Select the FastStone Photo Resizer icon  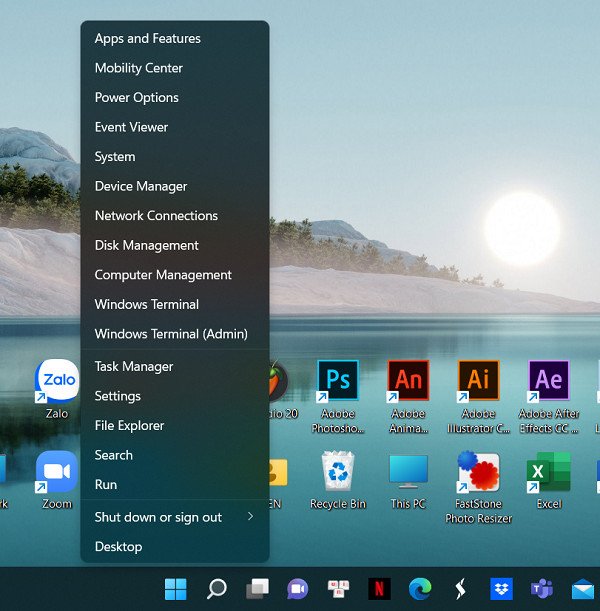point(478,472)
